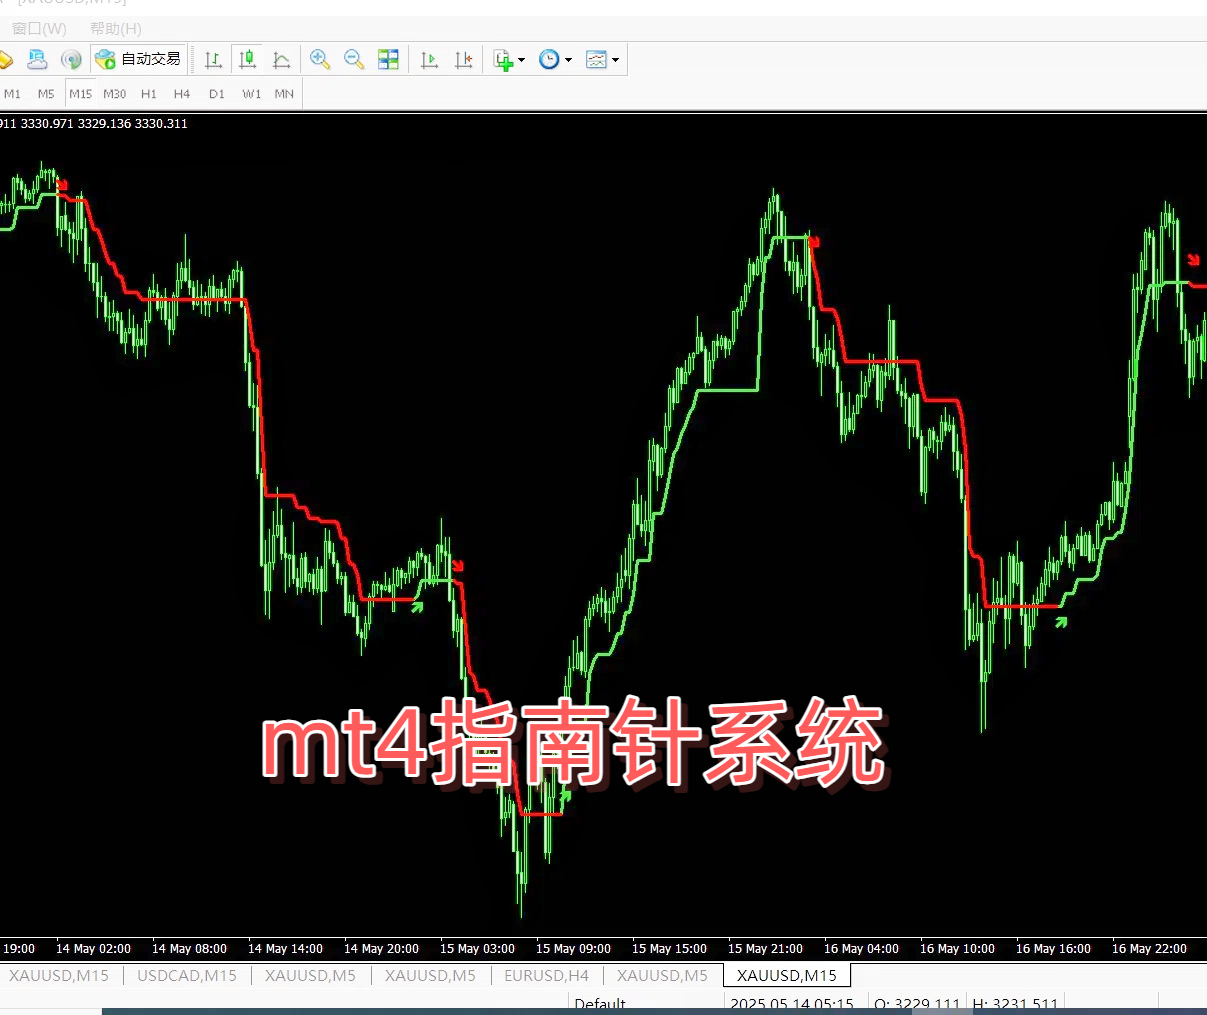Switch to candlestick chart display

pos(247,59)
